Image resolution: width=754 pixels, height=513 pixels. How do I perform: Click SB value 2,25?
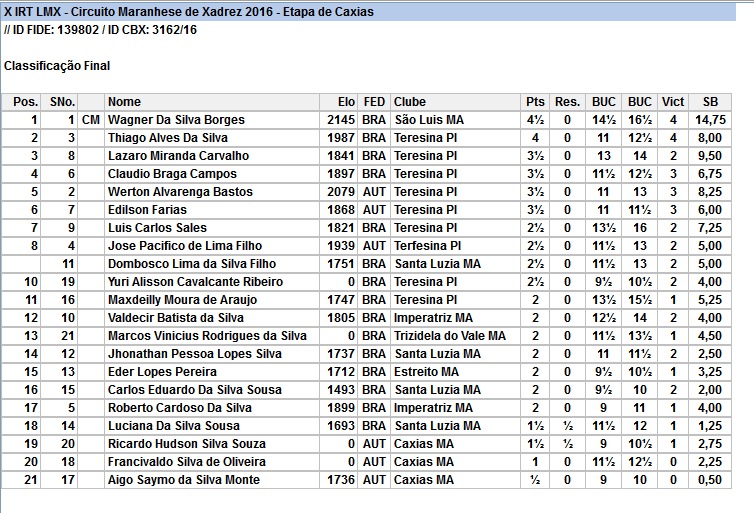click(710, 462)
